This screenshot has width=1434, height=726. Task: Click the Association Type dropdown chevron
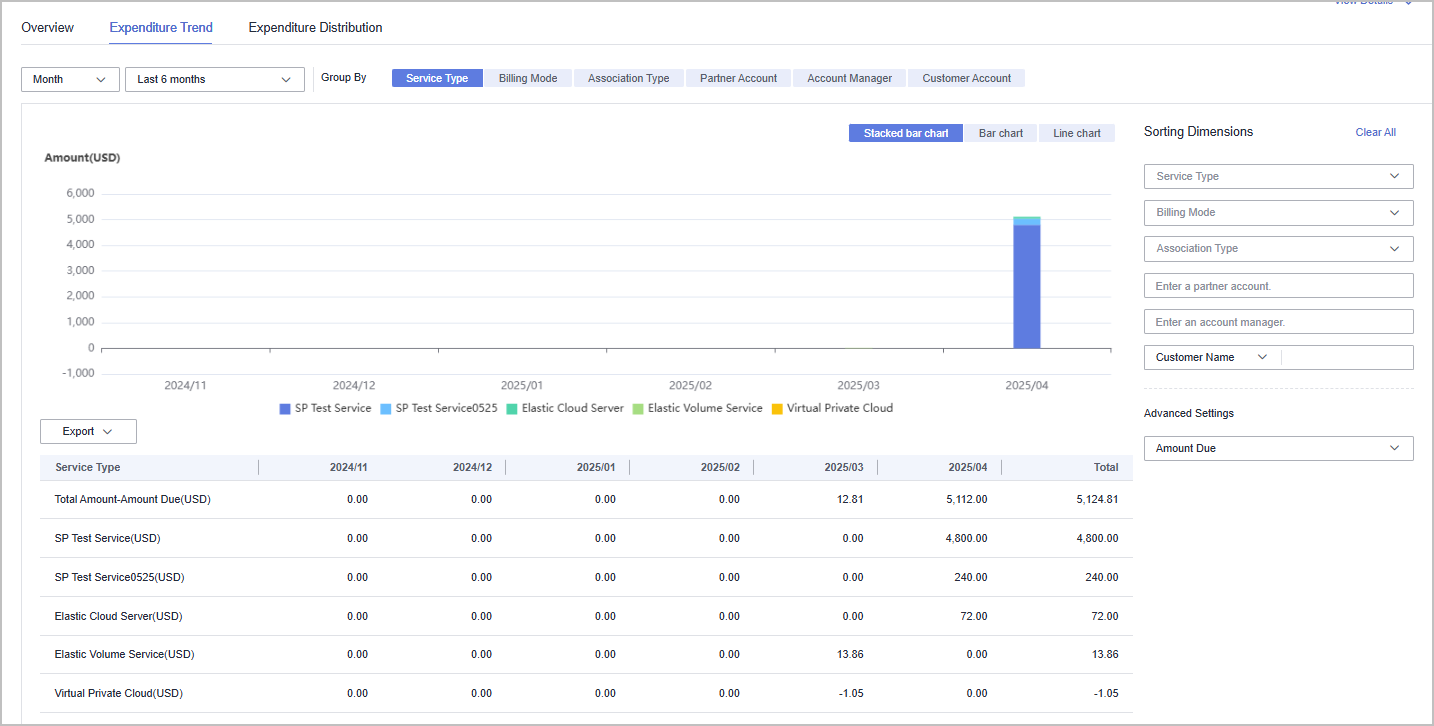[1395, 249]
